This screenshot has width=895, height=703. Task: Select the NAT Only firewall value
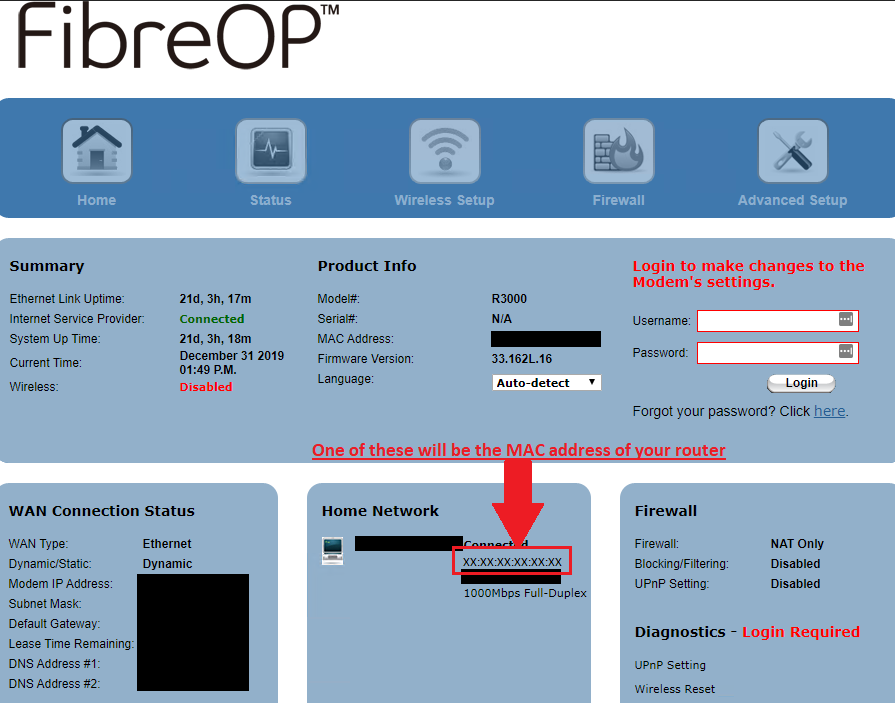click(797, 544)
